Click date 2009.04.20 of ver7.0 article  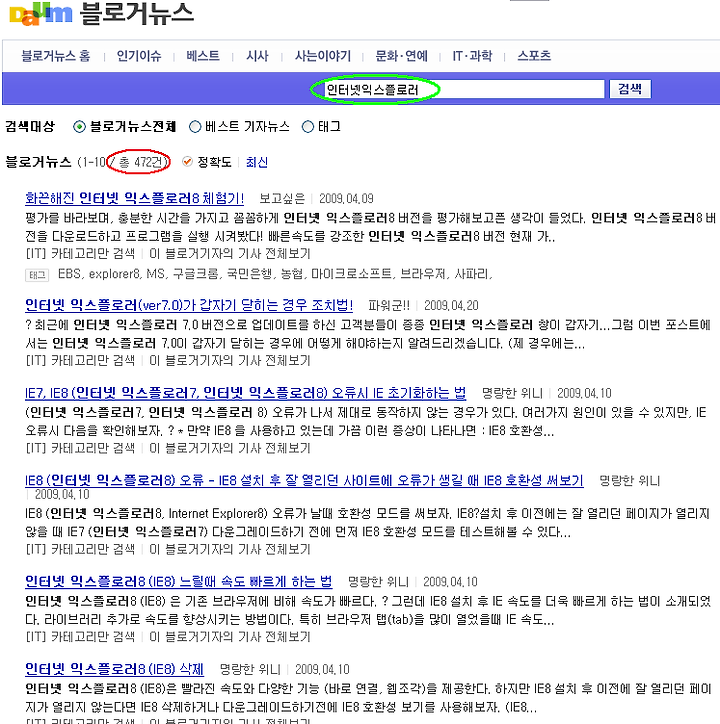(x=451, y=306)
